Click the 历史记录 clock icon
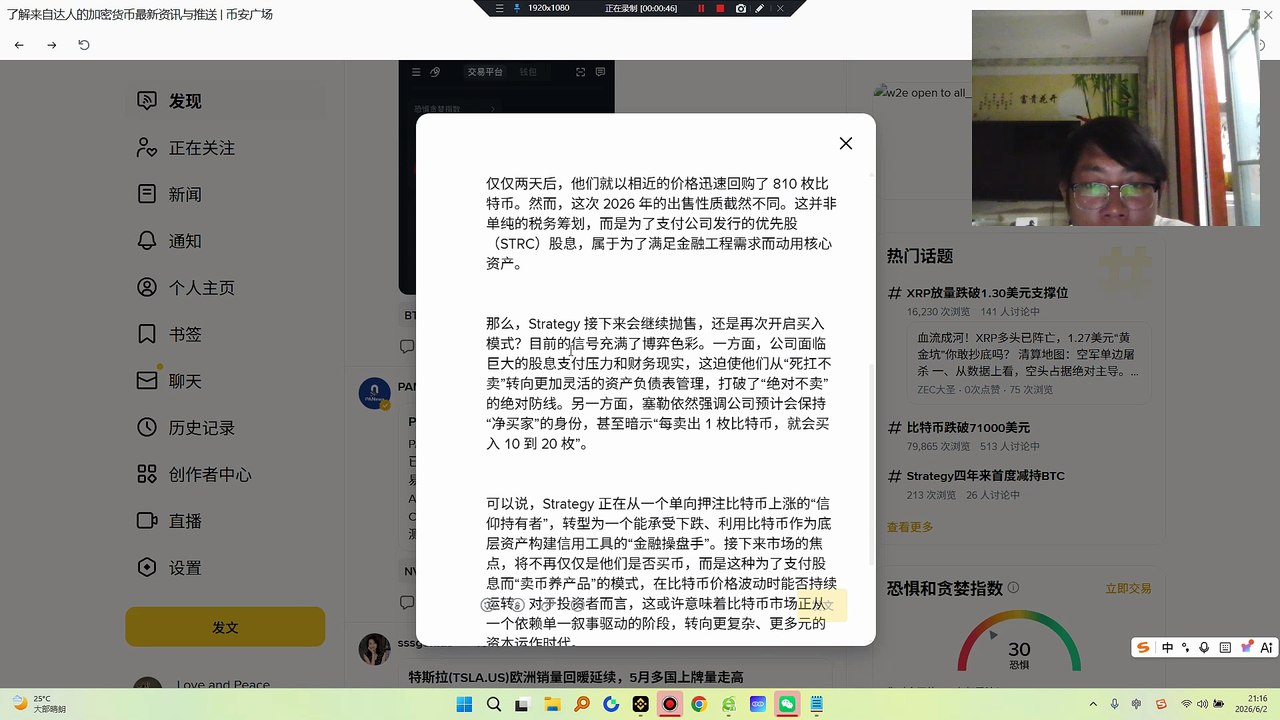This screenshot has height=720, width=1280. [x=147, y=428]
